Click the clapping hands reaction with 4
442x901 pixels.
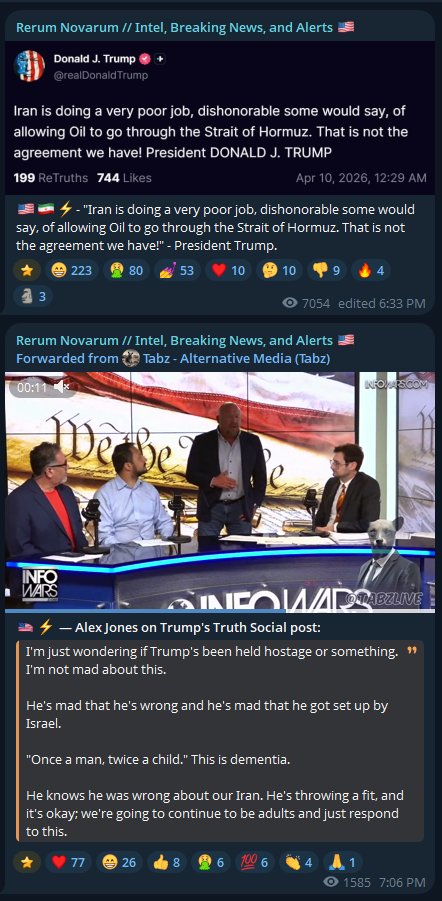[299, 862]
